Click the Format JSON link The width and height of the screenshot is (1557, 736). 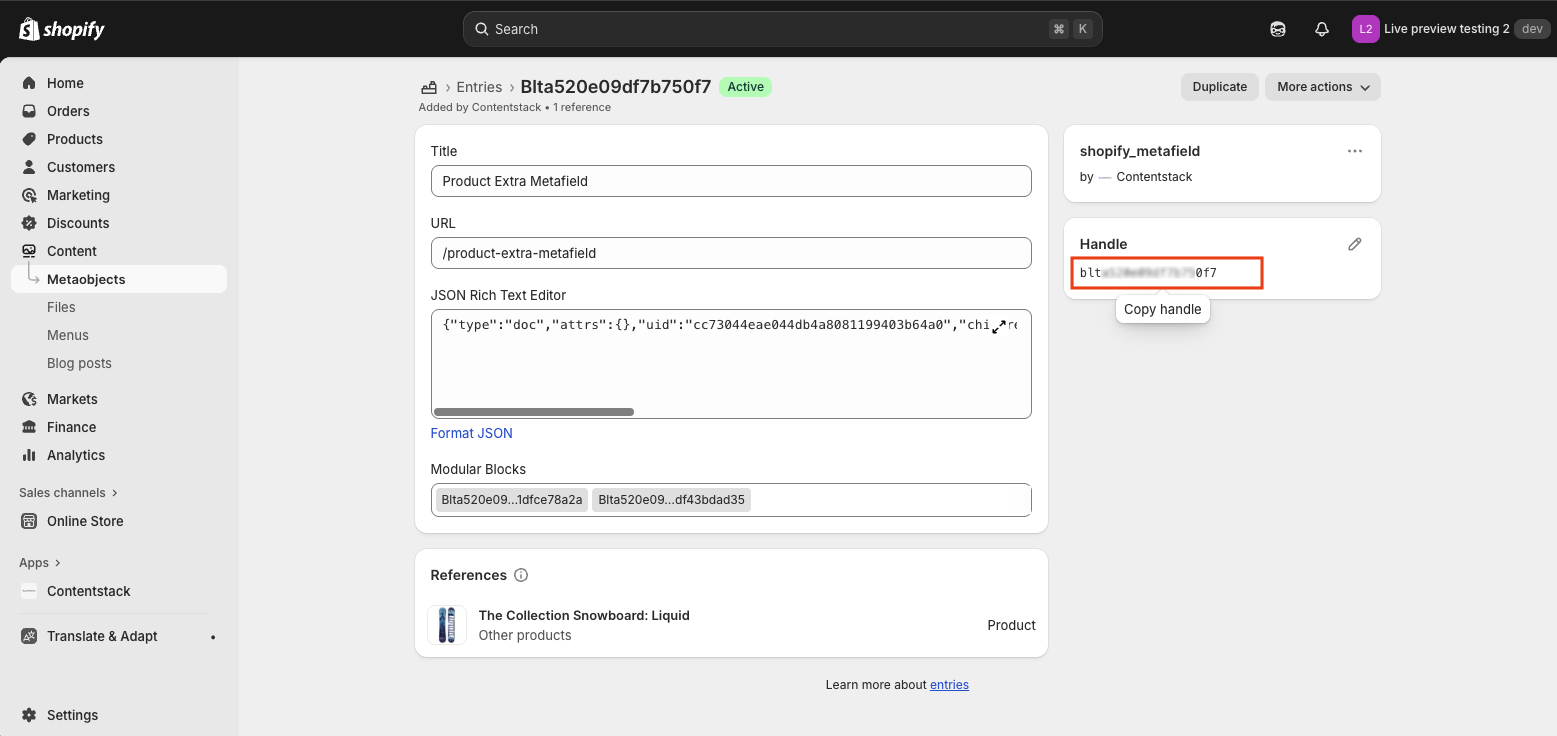click(x=471, y=433)
